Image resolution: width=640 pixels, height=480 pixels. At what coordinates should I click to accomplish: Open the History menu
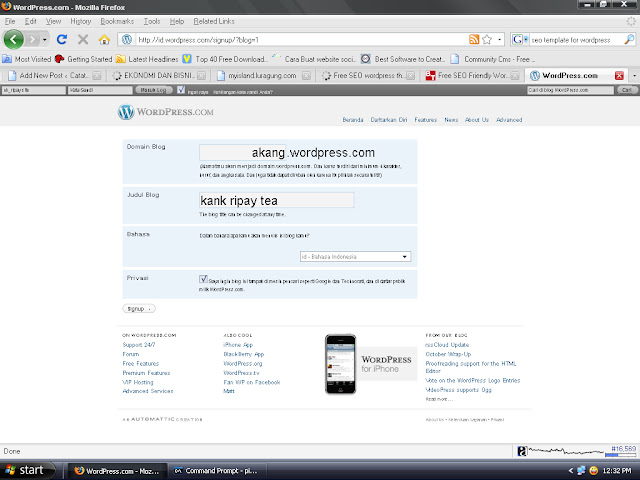pyautogui.click(x=80, y=21)
